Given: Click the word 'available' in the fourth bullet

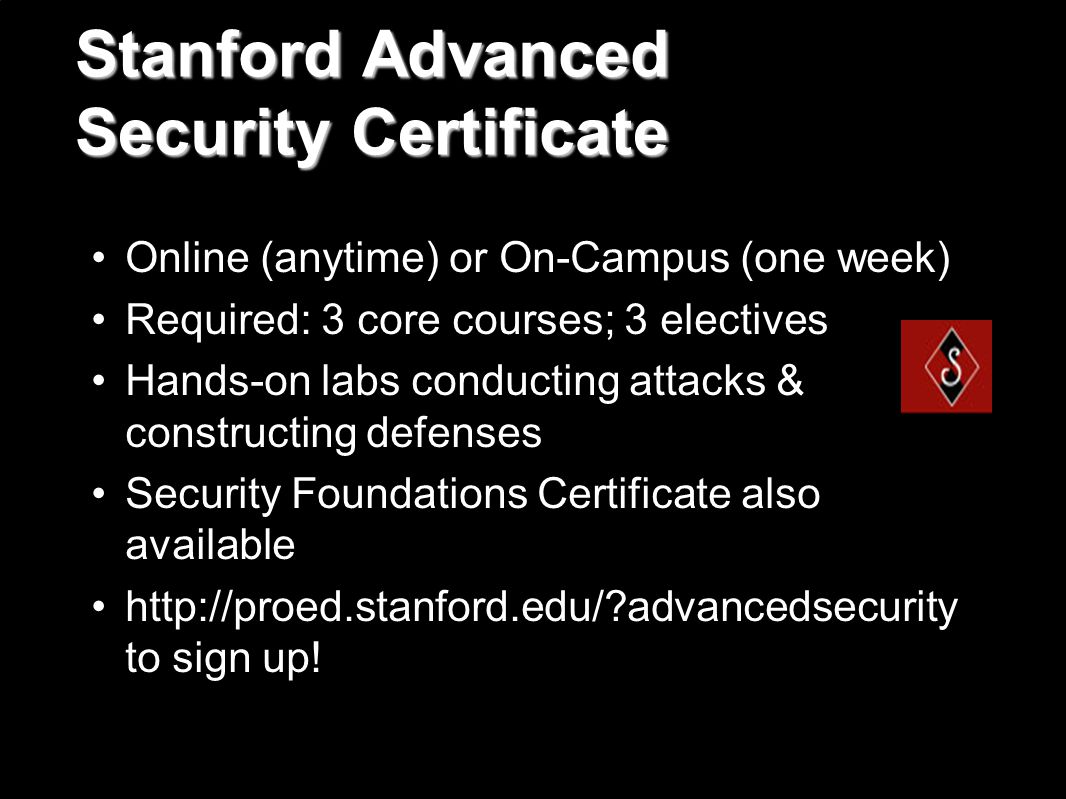Looking at the screenshot, I should (210, 545).
